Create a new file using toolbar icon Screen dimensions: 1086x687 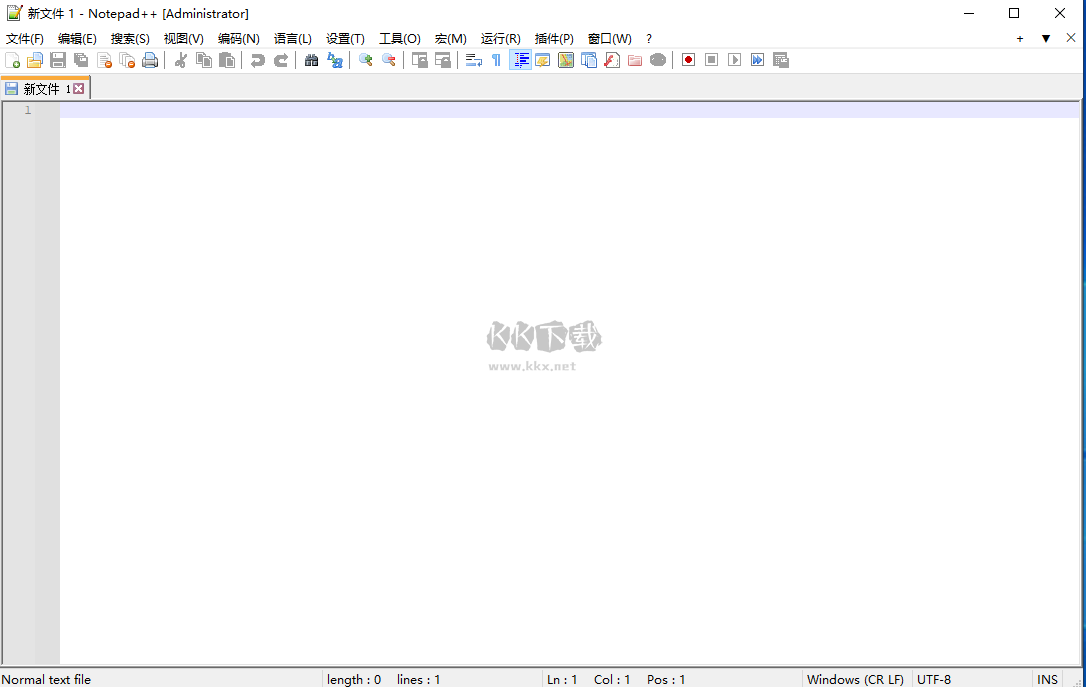(x=13, y=60)
